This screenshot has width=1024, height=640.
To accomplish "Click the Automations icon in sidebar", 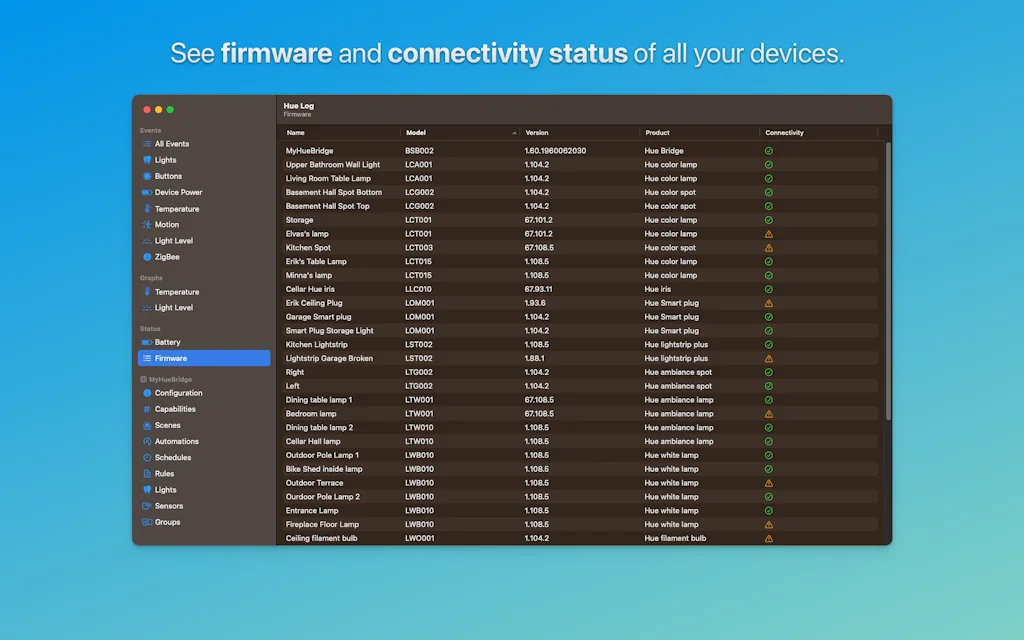I will pos(147,441).
